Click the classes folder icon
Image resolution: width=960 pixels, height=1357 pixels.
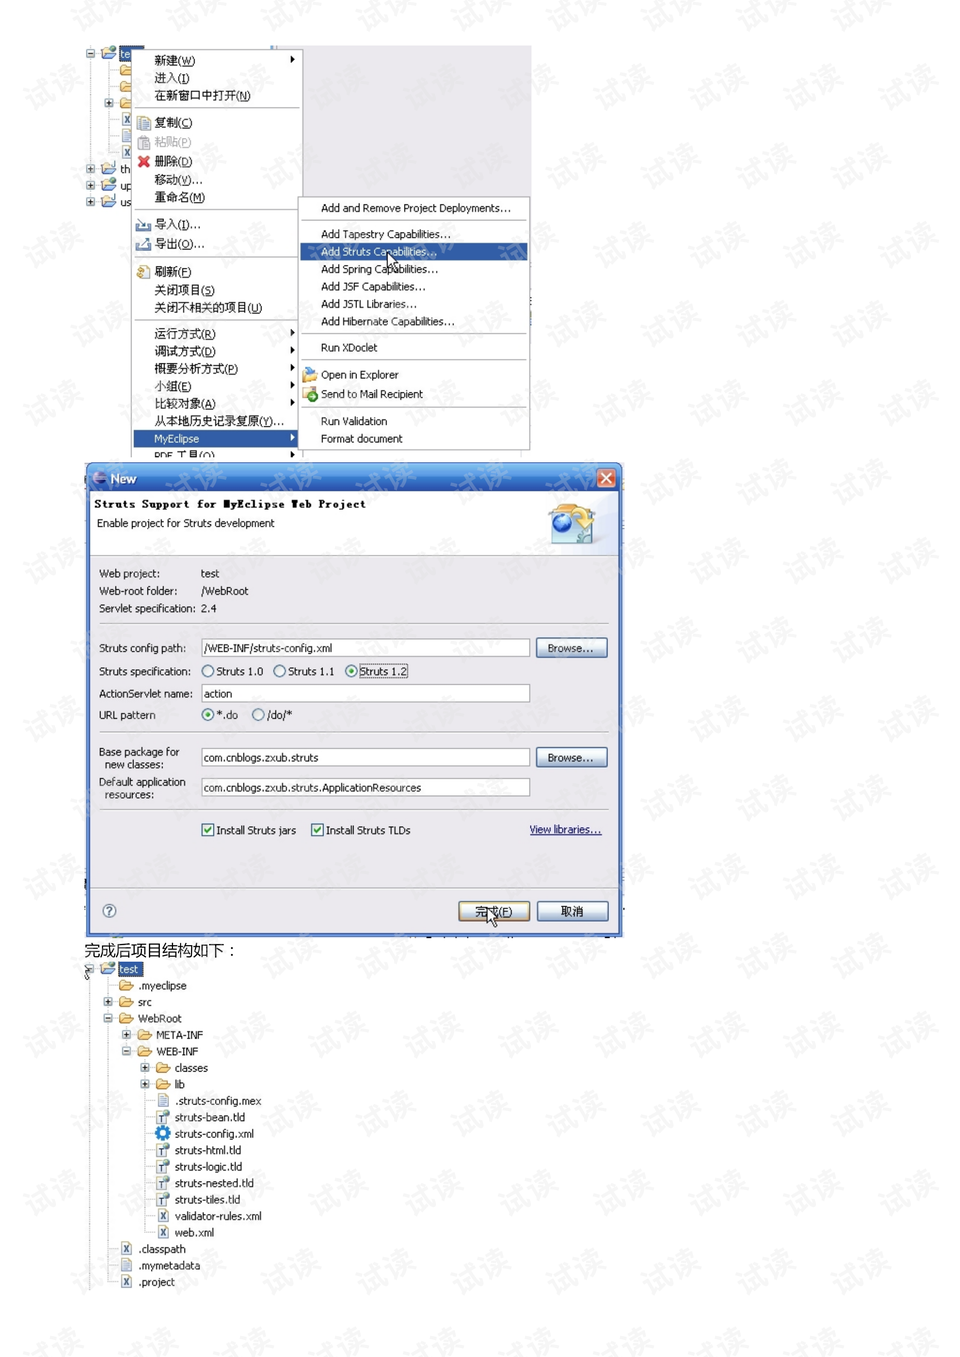pos(163,1068)
